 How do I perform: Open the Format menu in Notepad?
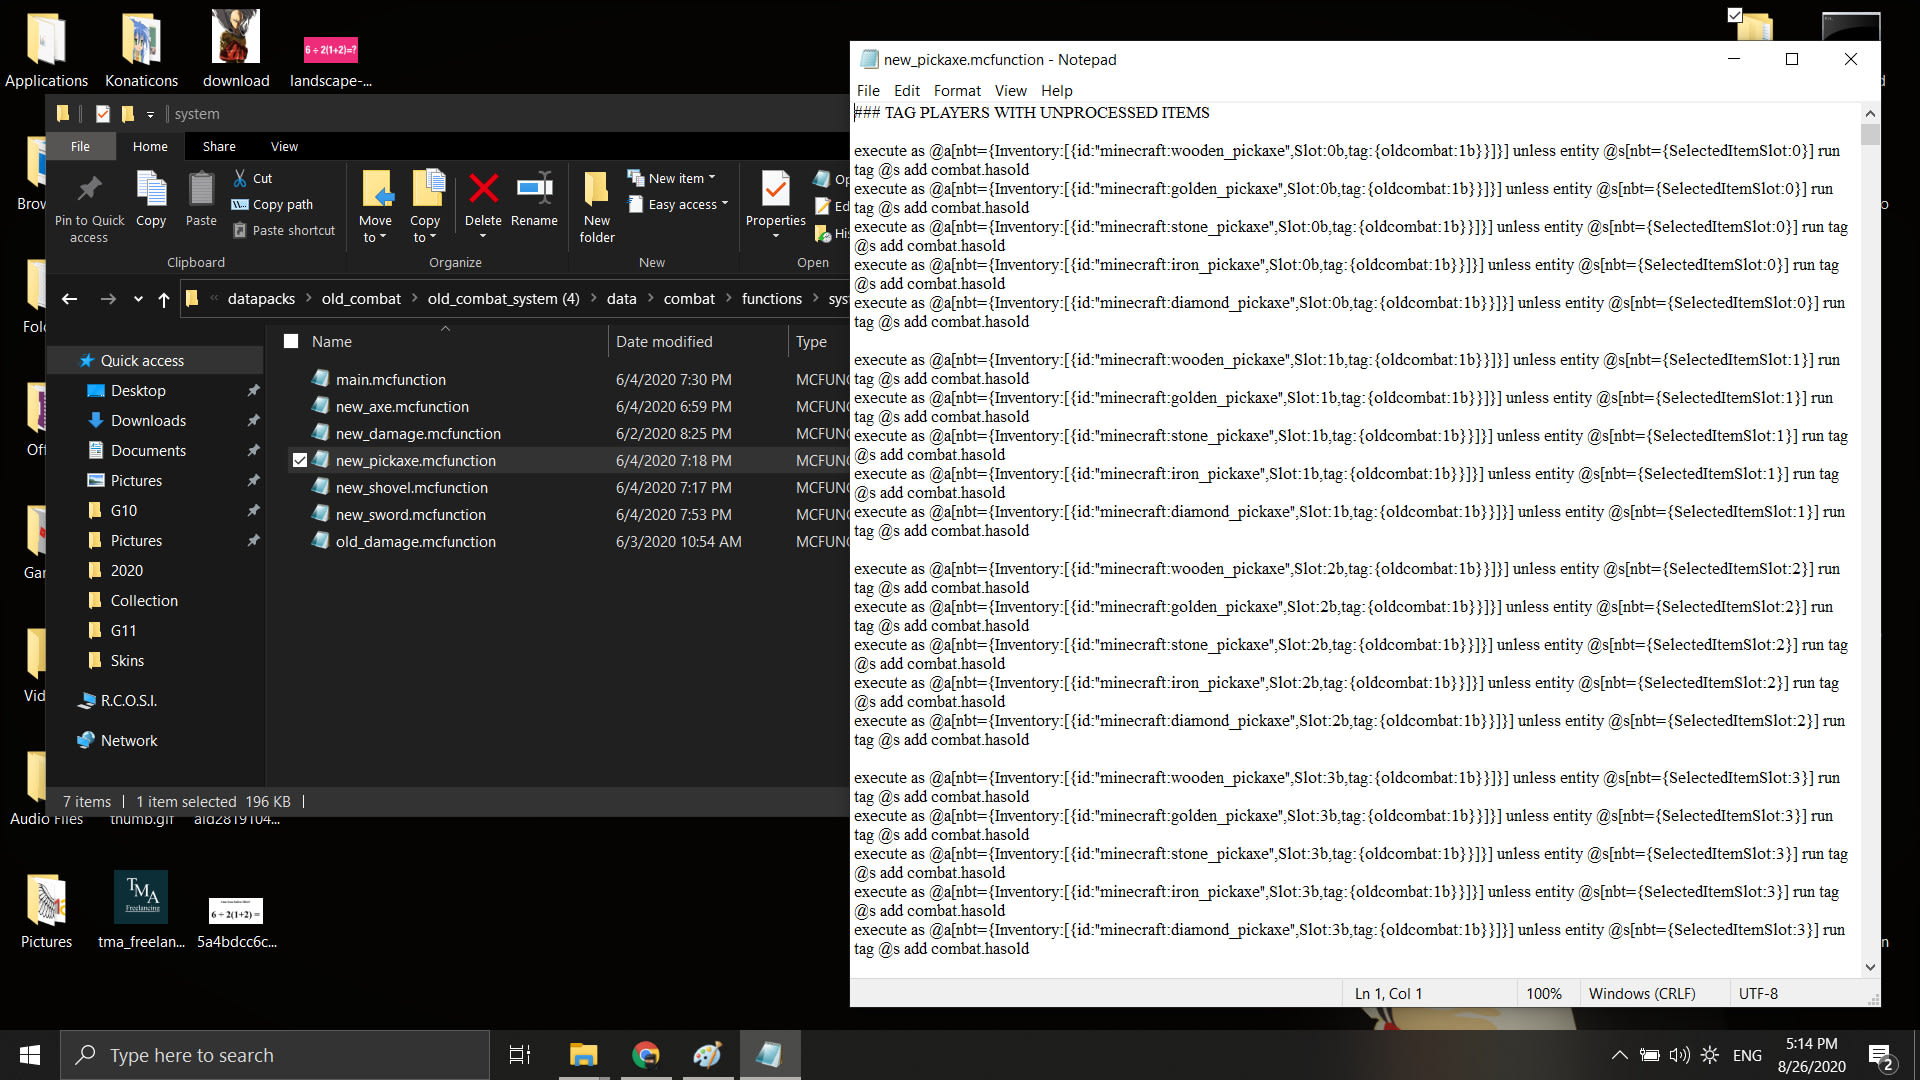coord(957,90)
